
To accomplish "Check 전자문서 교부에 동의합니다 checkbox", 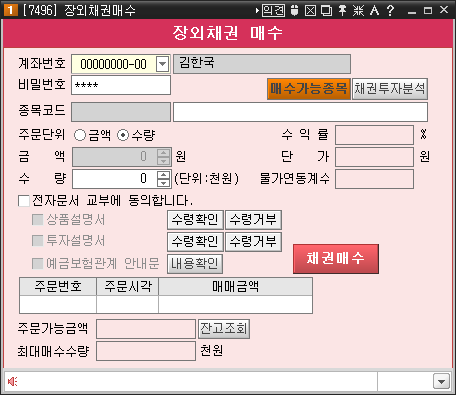I will [24, 201].
